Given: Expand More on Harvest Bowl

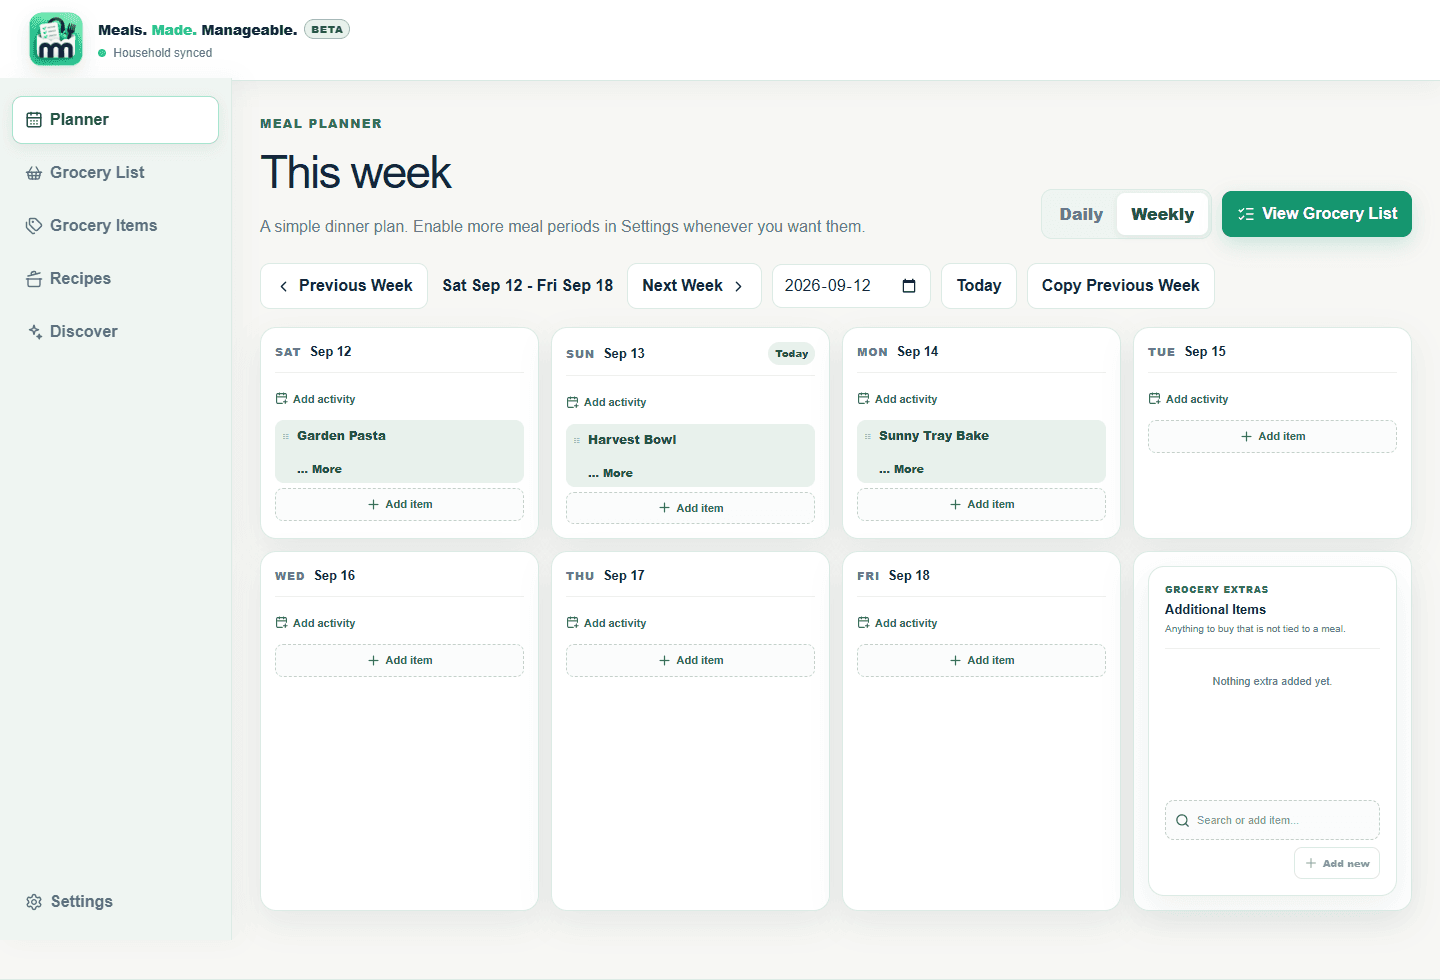Looking at the screenshot, I should coord(610,473).
